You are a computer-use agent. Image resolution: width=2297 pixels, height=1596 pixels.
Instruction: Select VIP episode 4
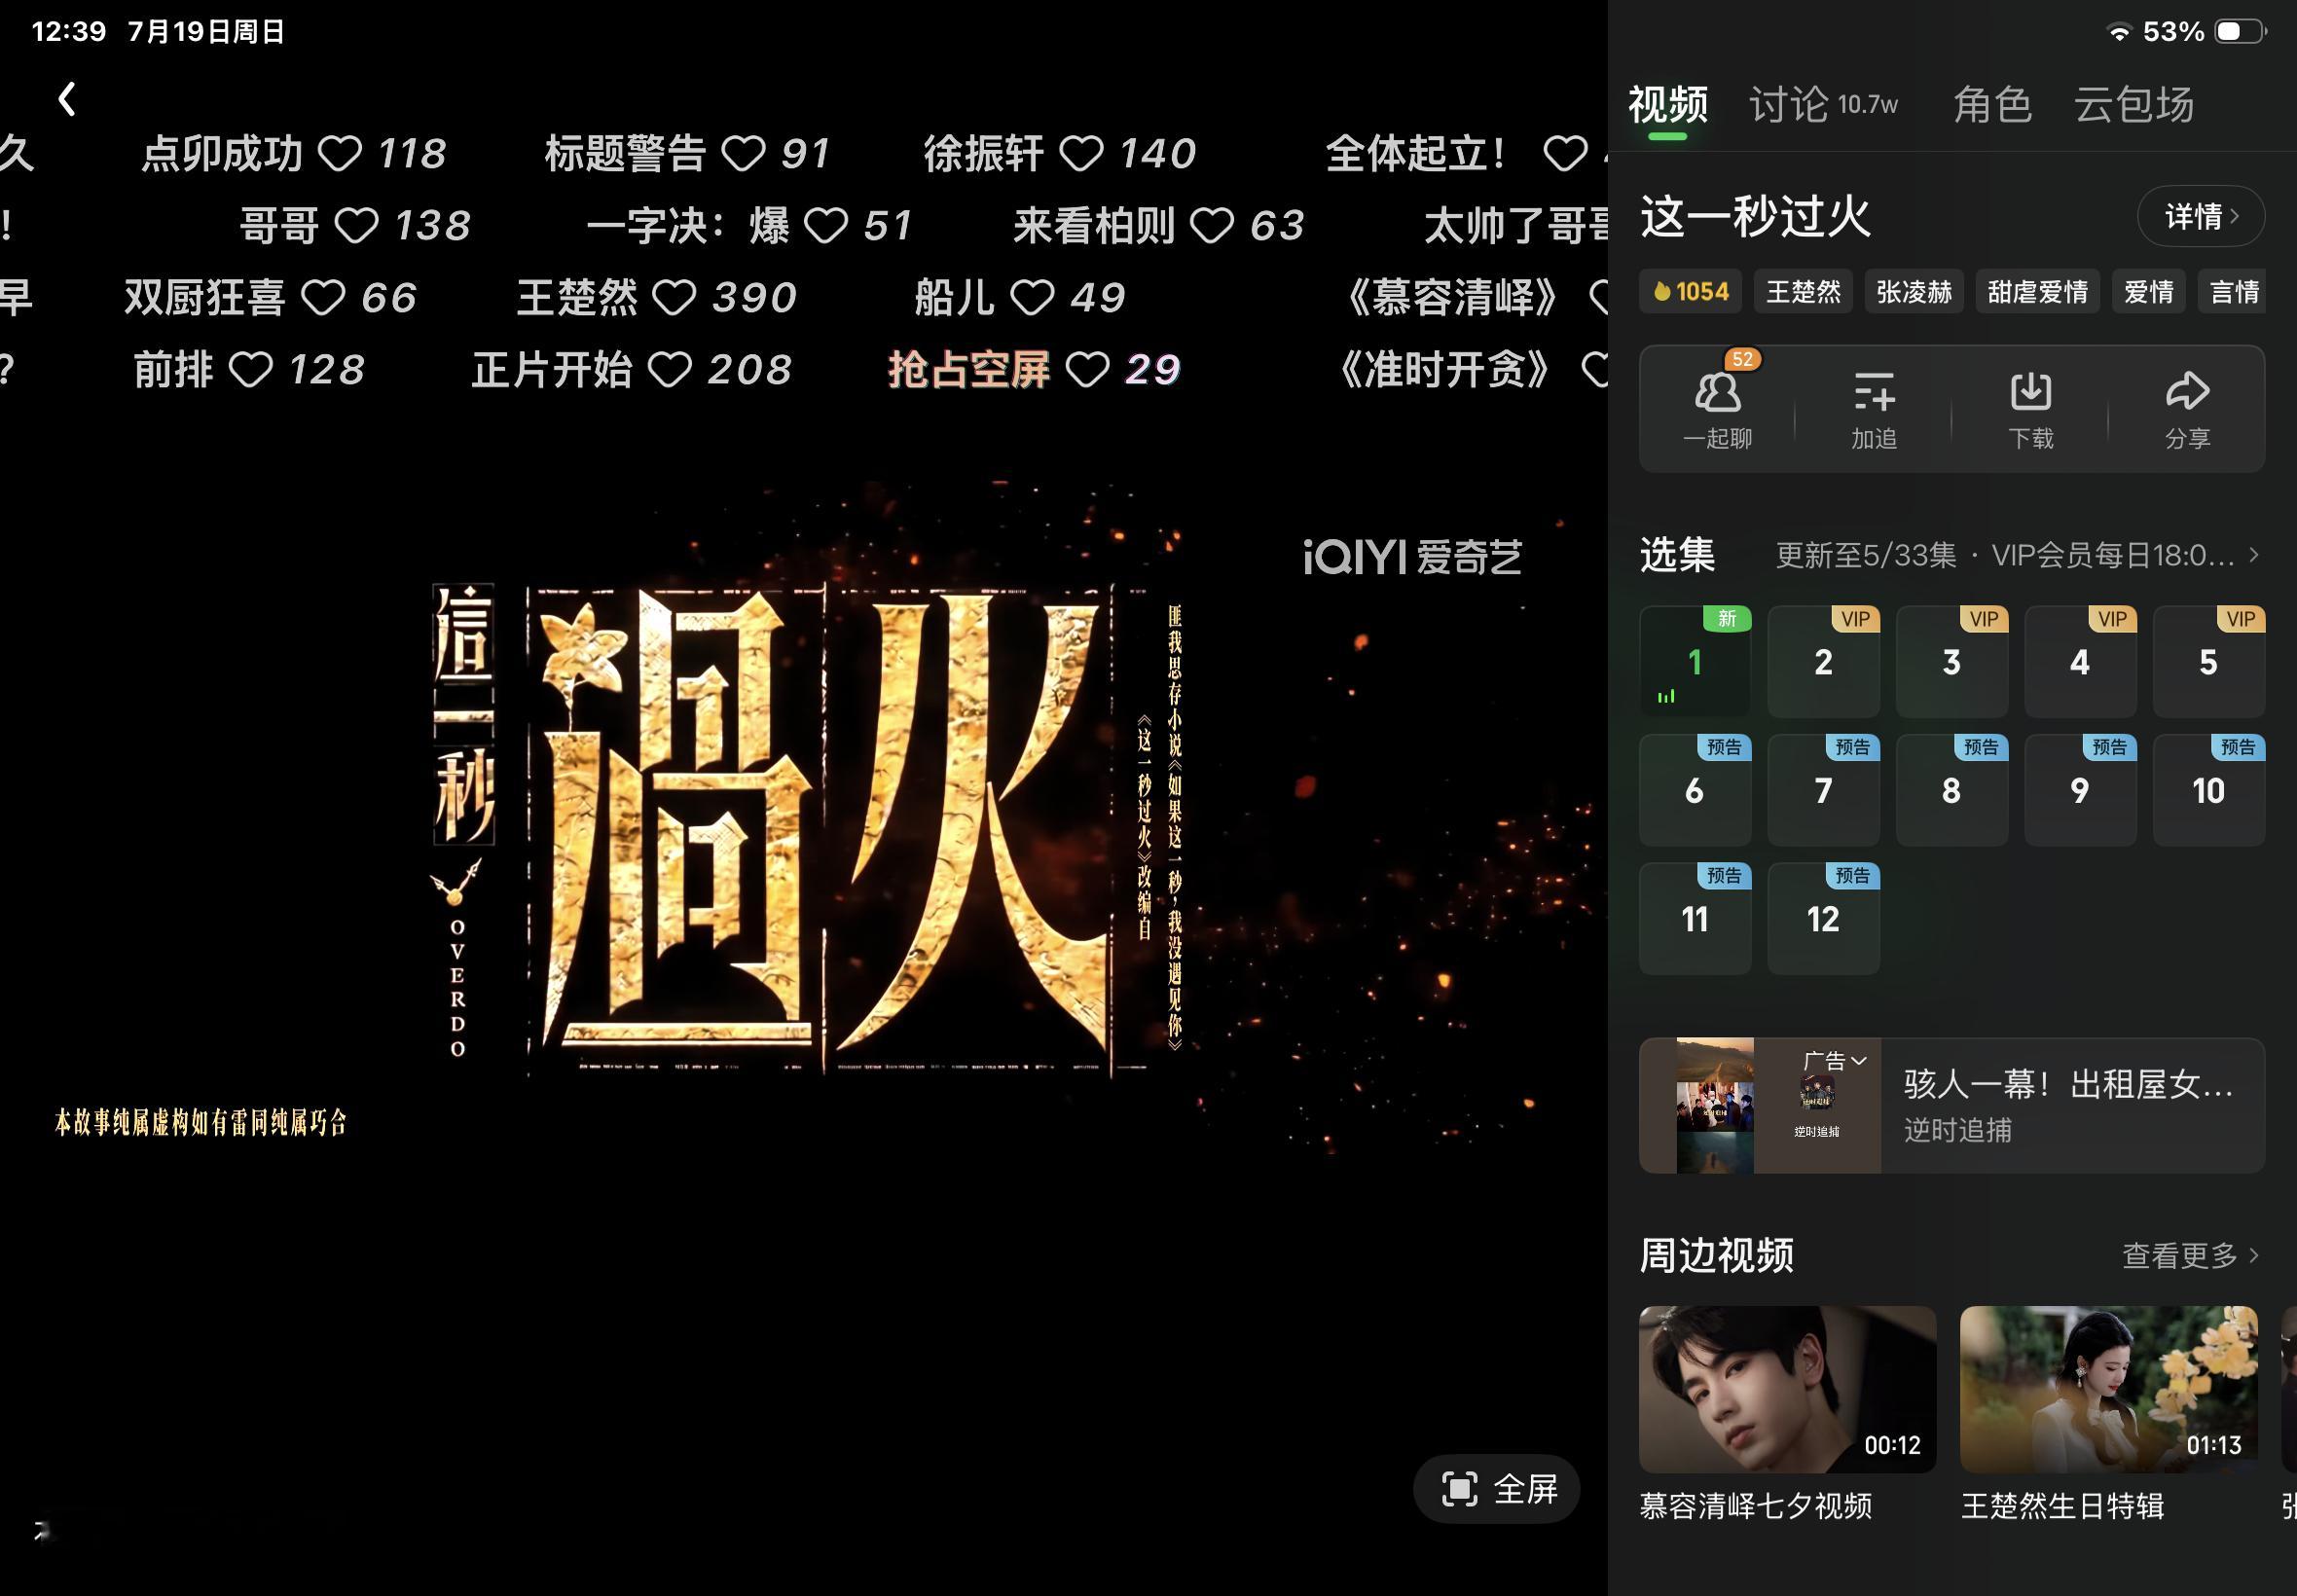(x=2080, y=661)
